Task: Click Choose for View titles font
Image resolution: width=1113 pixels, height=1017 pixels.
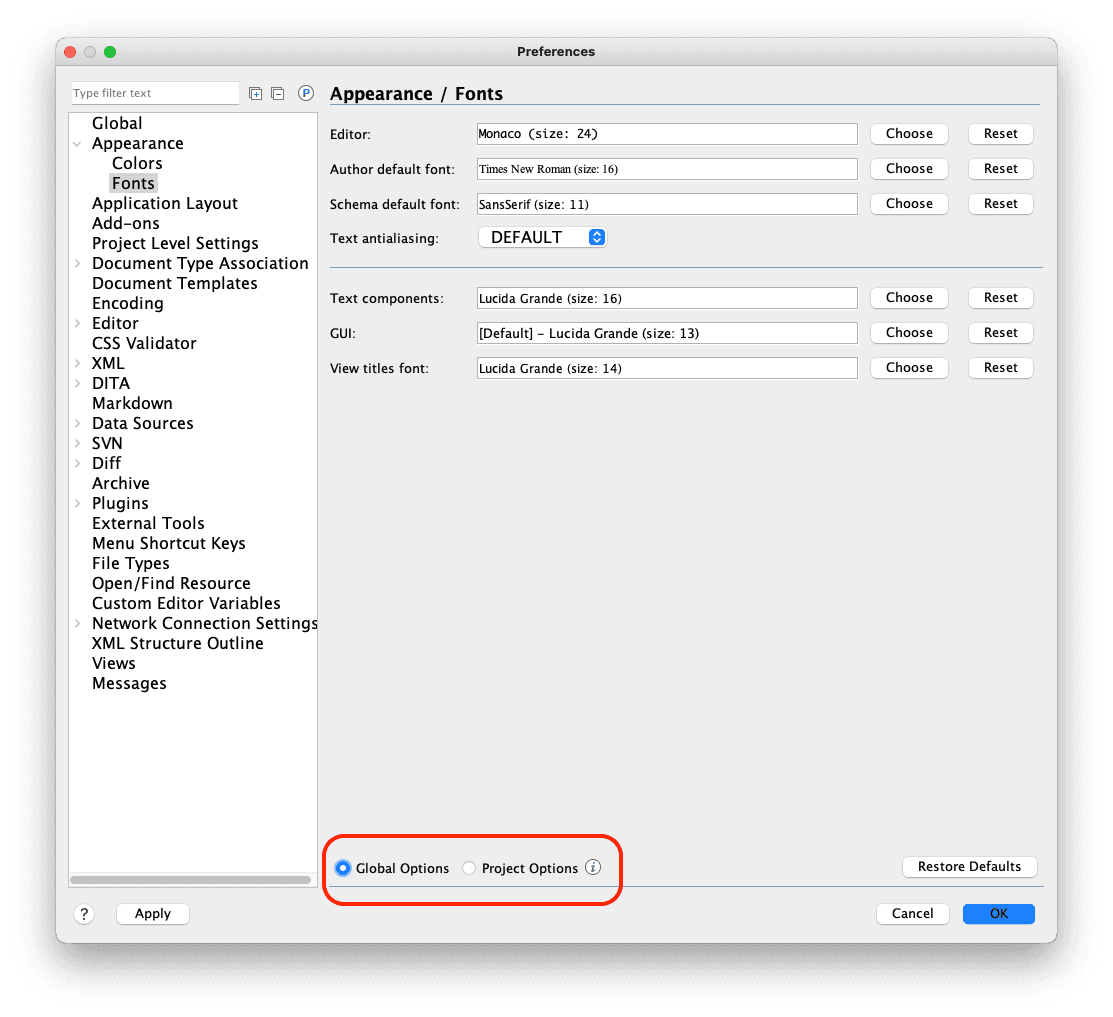Action: 908,367
